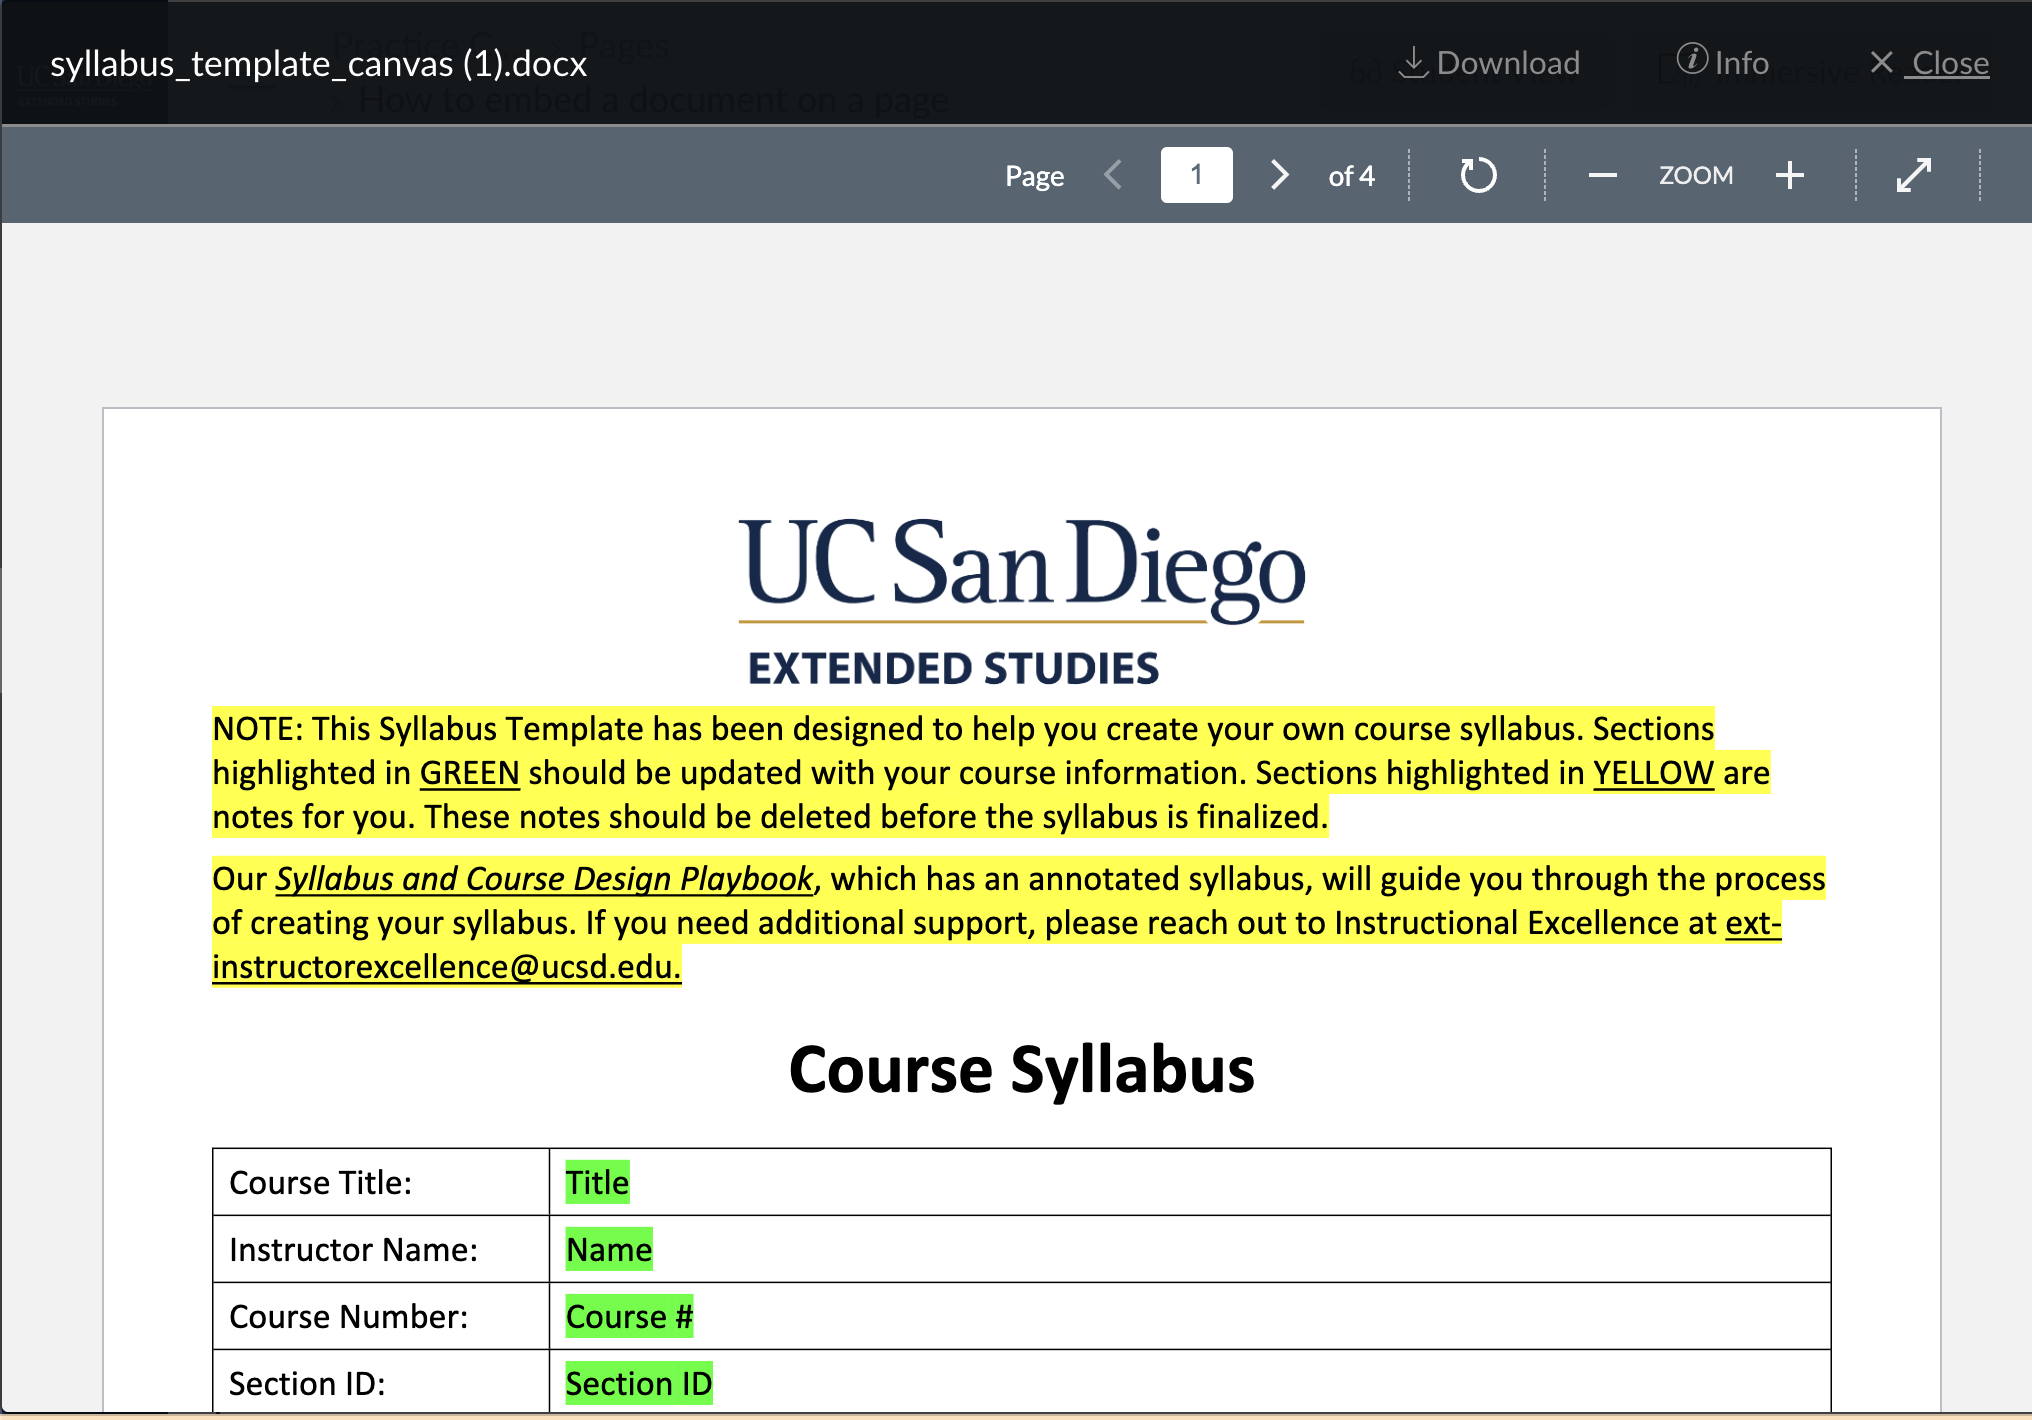Click the Course Syllabus heading
This screenshot has height=1420, width=2032.
pyautogui.click(x=1021, y=1069)
